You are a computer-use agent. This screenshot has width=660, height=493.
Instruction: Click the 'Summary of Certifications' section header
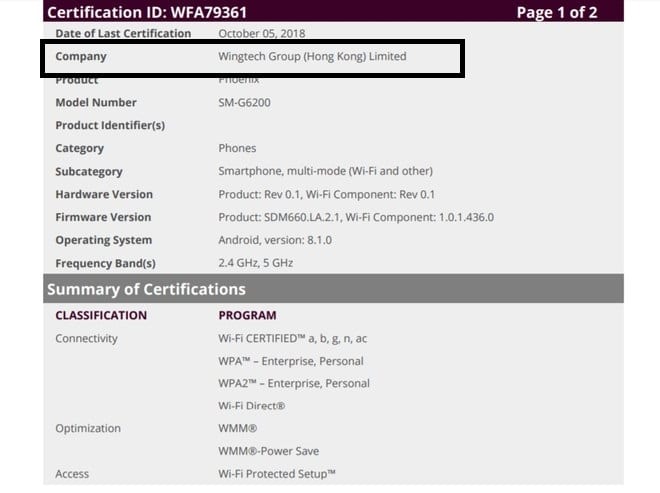click(x=146, y=289)
